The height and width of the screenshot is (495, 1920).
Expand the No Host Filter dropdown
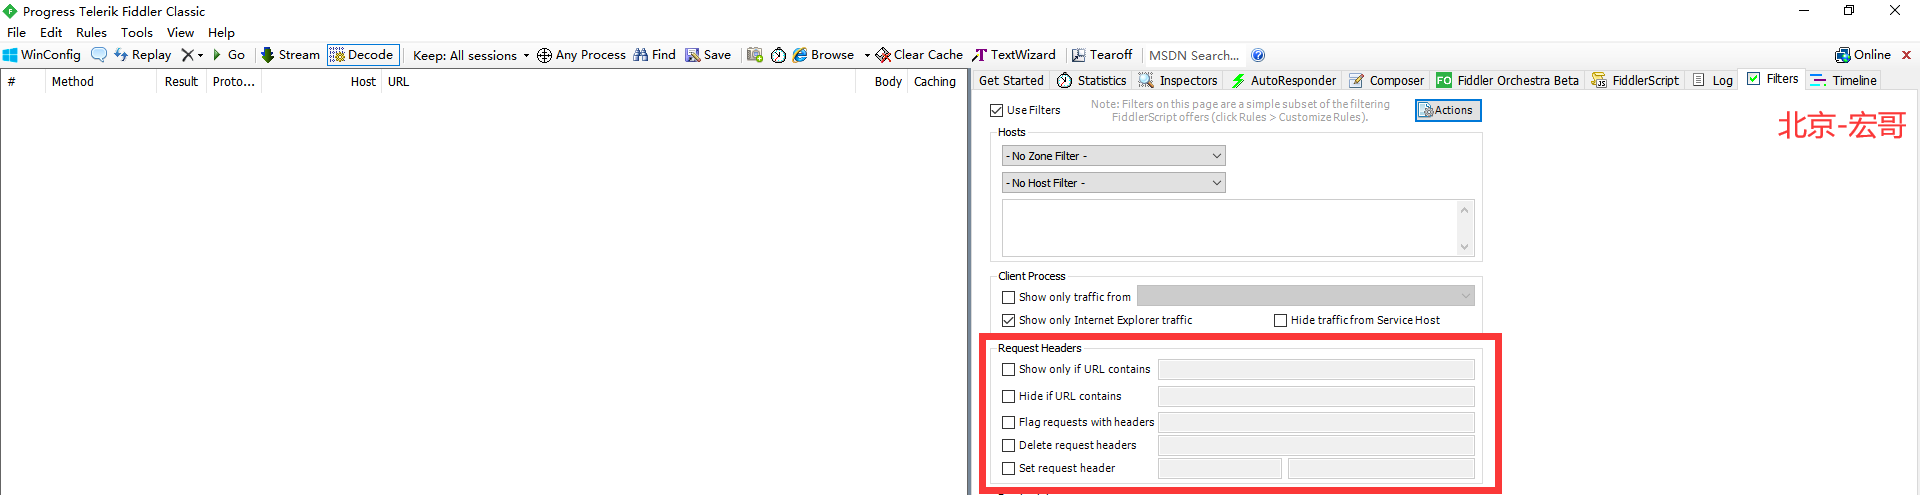click(x=1113, y=183)
